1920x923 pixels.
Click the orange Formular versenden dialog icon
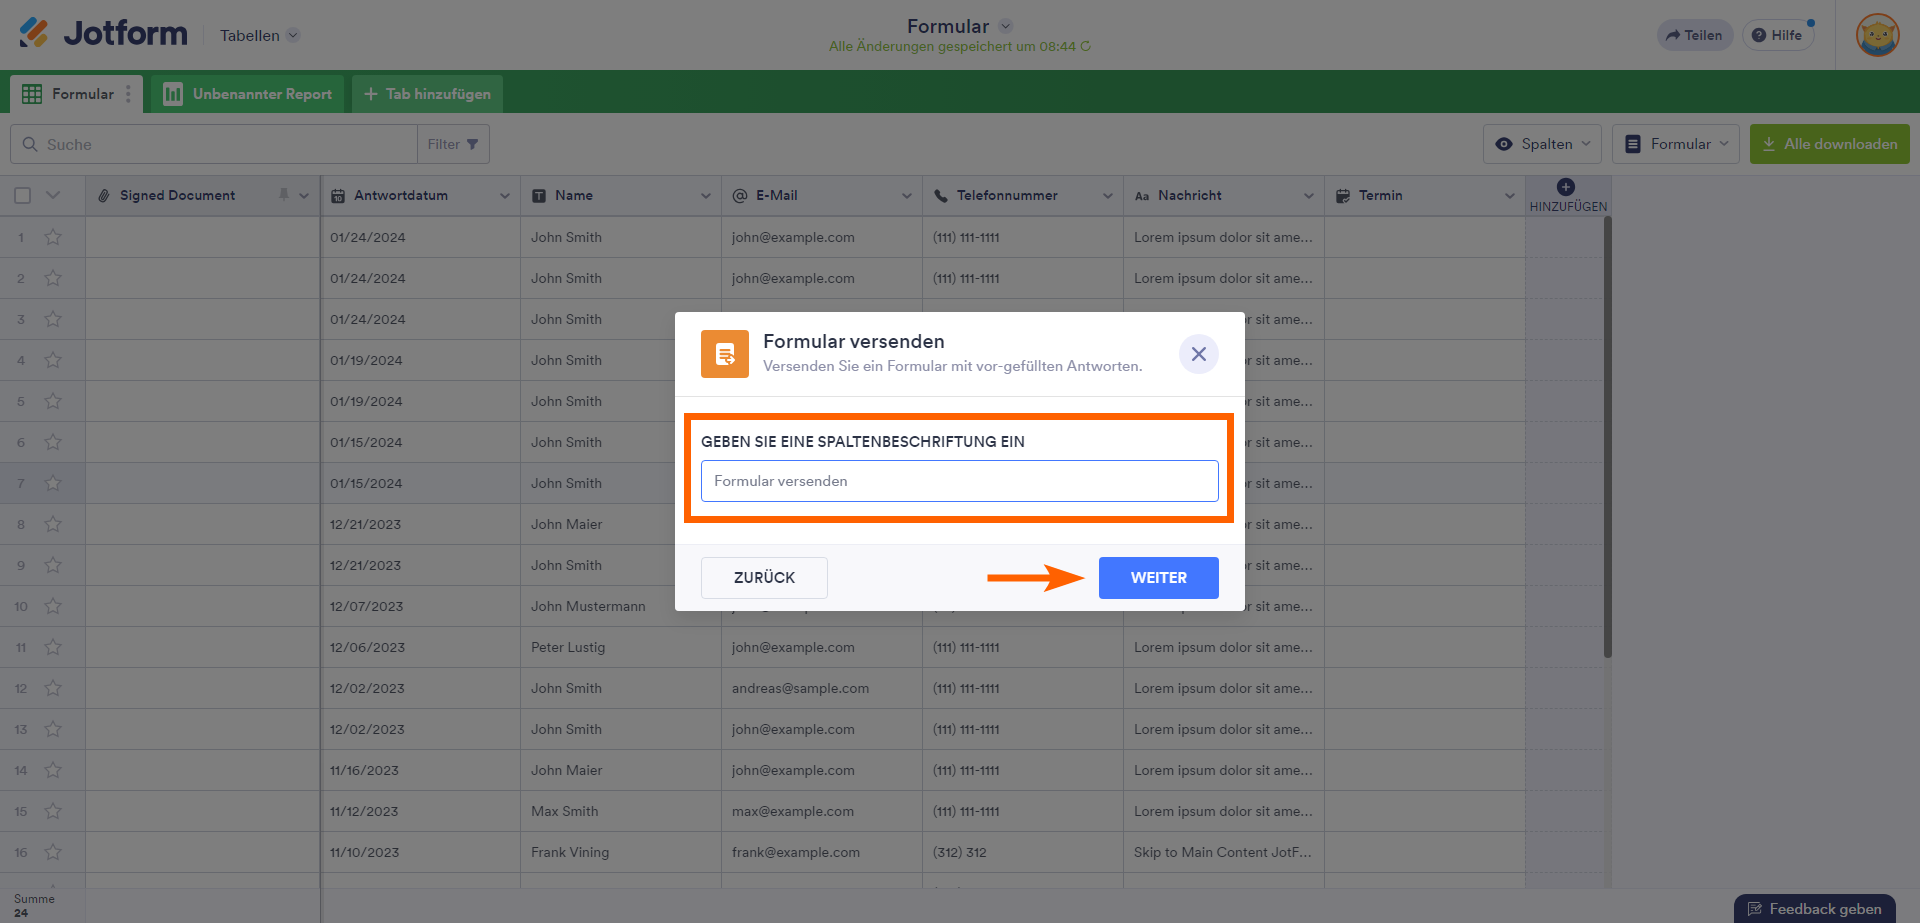point(725,354)
